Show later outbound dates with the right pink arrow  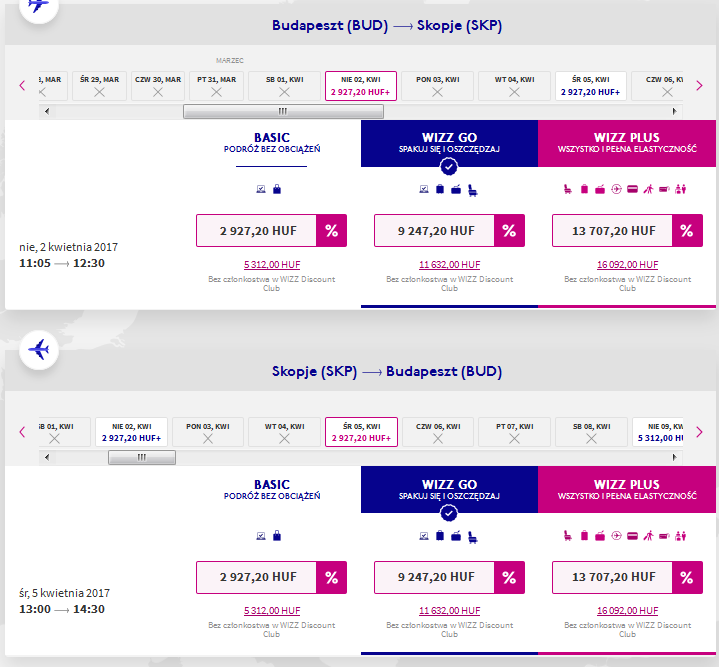click(x=699, y=85)
